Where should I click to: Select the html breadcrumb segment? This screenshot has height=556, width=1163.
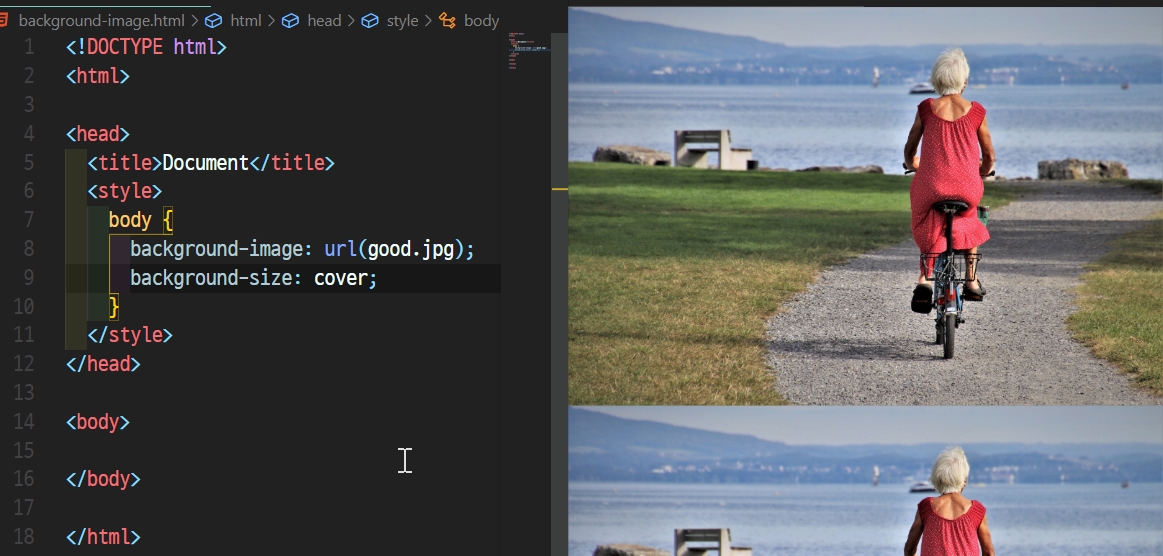tap(246, 21)
